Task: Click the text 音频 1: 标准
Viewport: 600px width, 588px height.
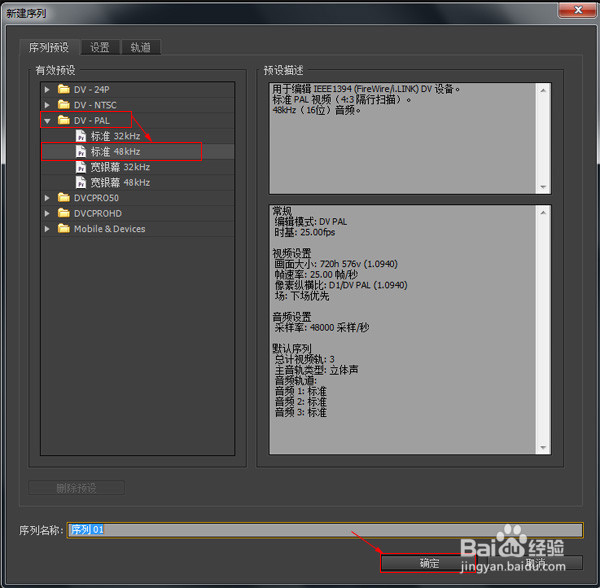Action: pos(301,391)
